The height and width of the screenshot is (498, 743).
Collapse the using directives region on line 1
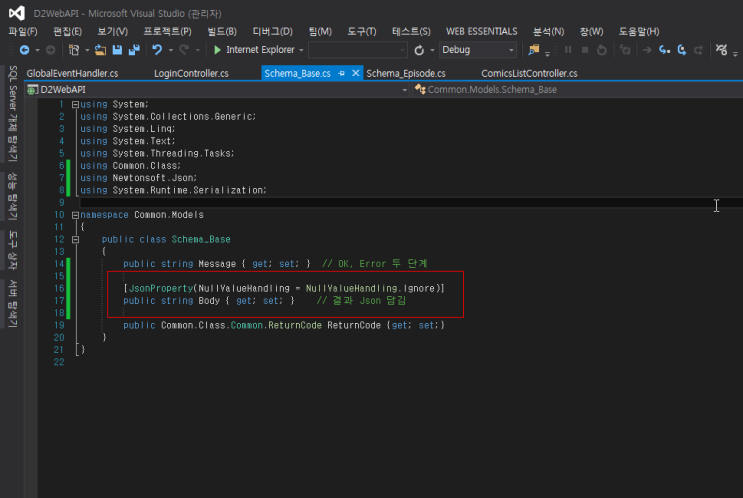pyautogui.click(x=75, y=104)
